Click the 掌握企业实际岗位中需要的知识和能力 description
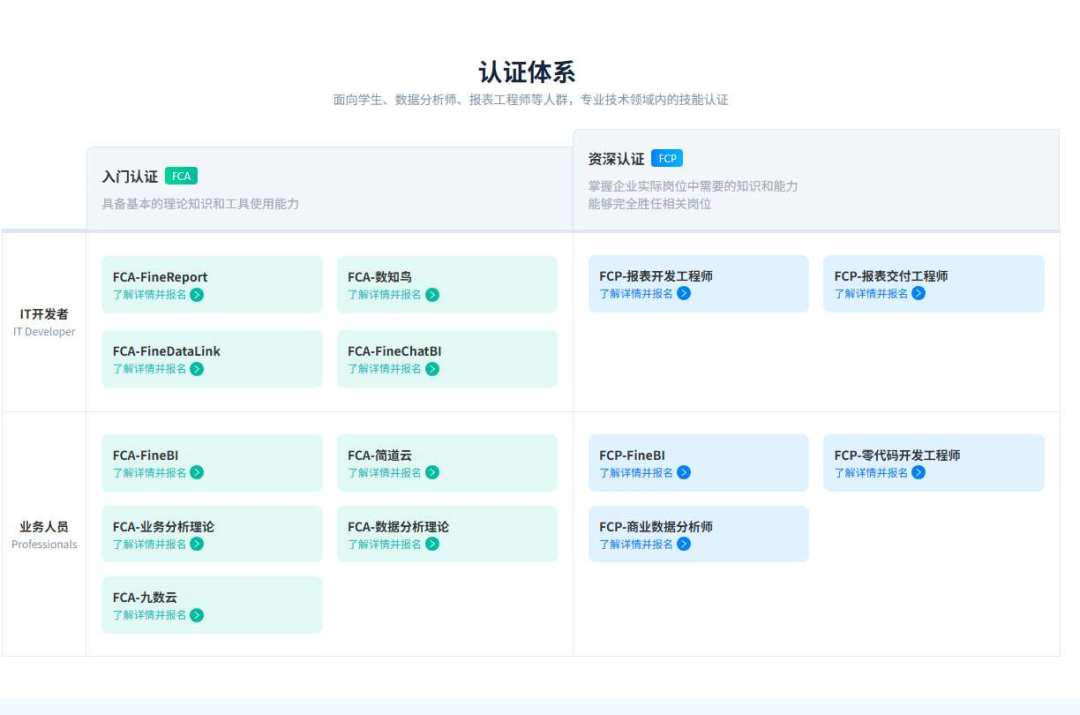 (x=693, y=186)
